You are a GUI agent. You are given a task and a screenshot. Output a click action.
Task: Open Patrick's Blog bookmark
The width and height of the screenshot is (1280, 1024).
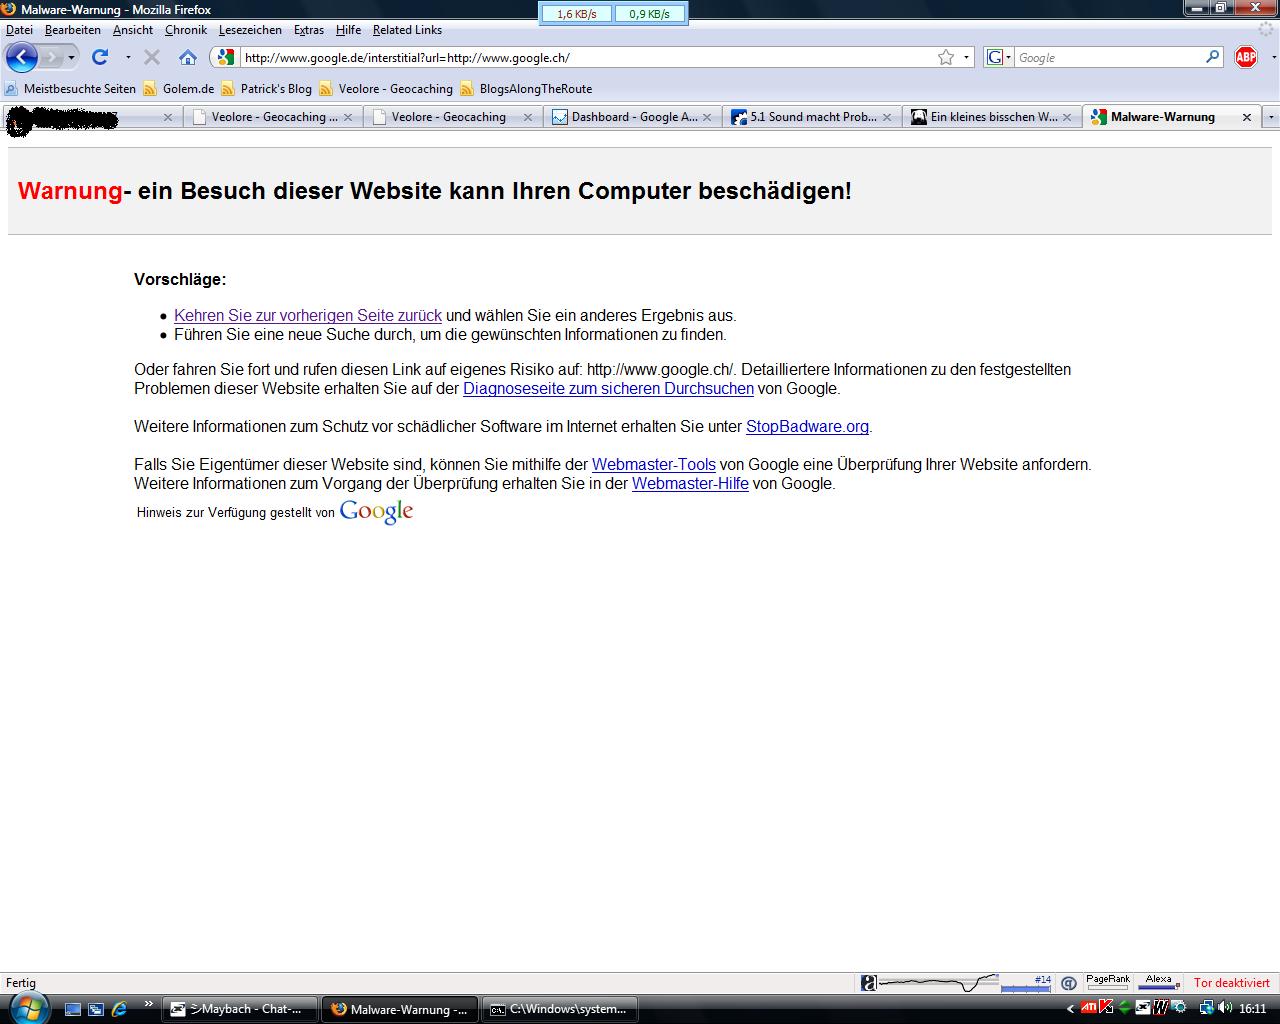(267, 89)
